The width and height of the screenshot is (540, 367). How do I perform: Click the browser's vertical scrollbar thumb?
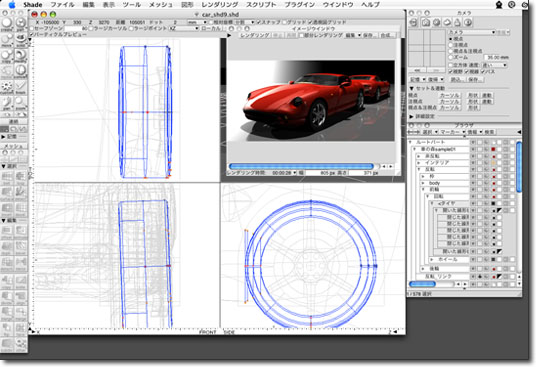(519, 167)
